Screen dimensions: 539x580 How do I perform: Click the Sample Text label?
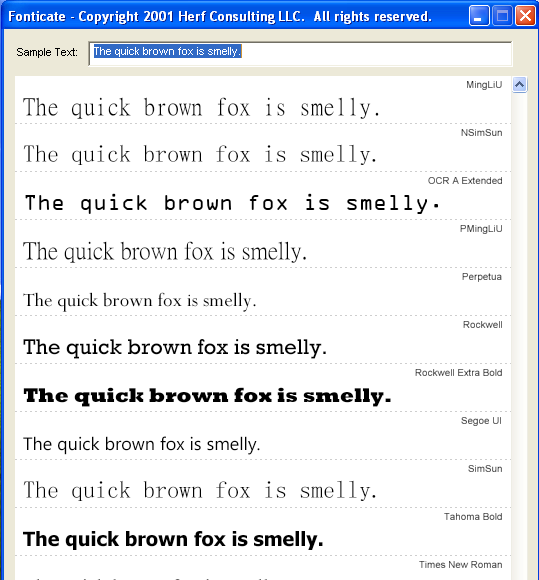pyautogui.click(x=47, y=52)
